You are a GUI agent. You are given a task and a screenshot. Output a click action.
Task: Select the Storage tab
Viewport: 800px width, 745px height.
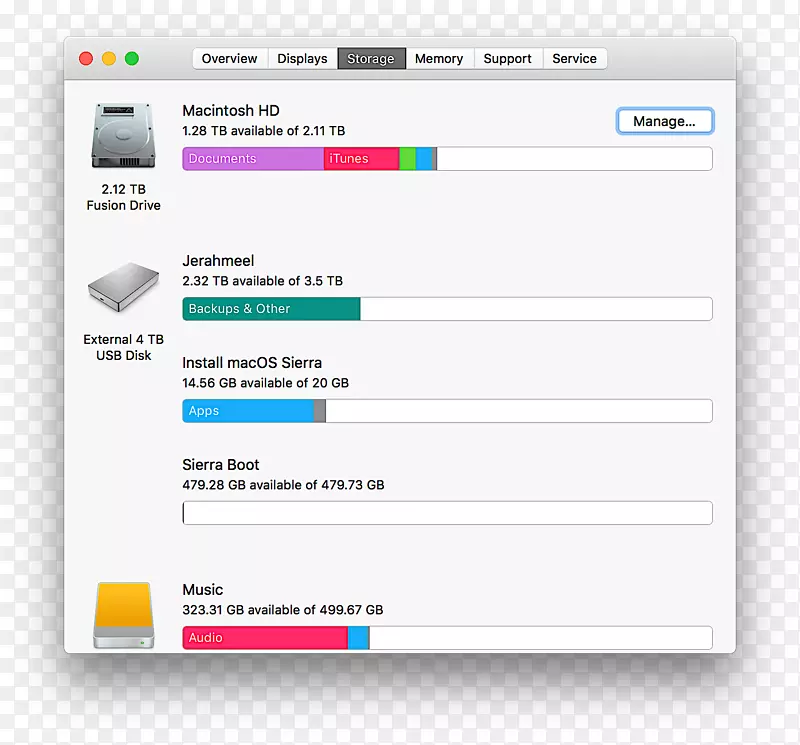pyautogui.click(x=371, y=59)
